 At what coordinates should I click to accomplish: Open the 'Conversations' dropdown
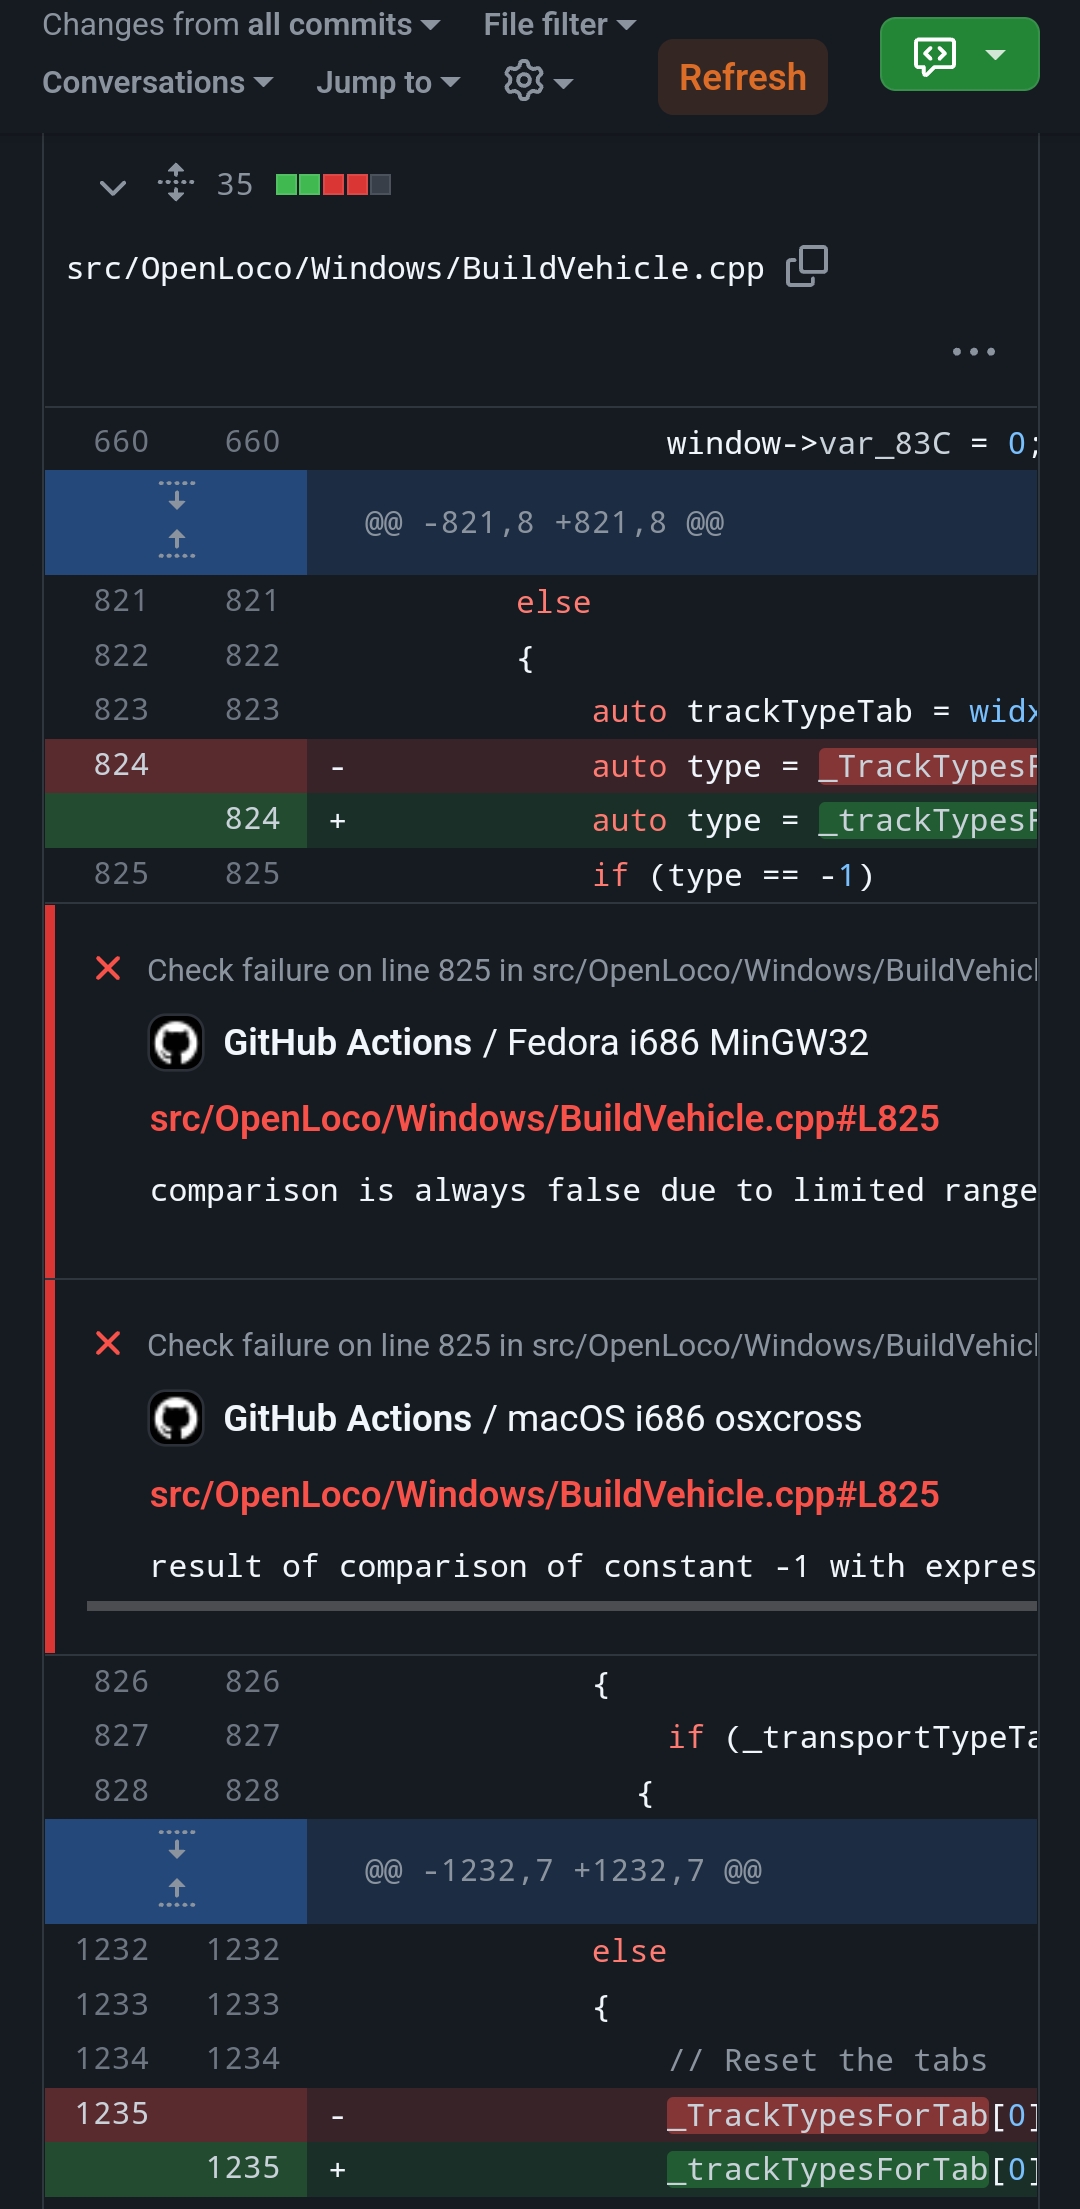156,82
